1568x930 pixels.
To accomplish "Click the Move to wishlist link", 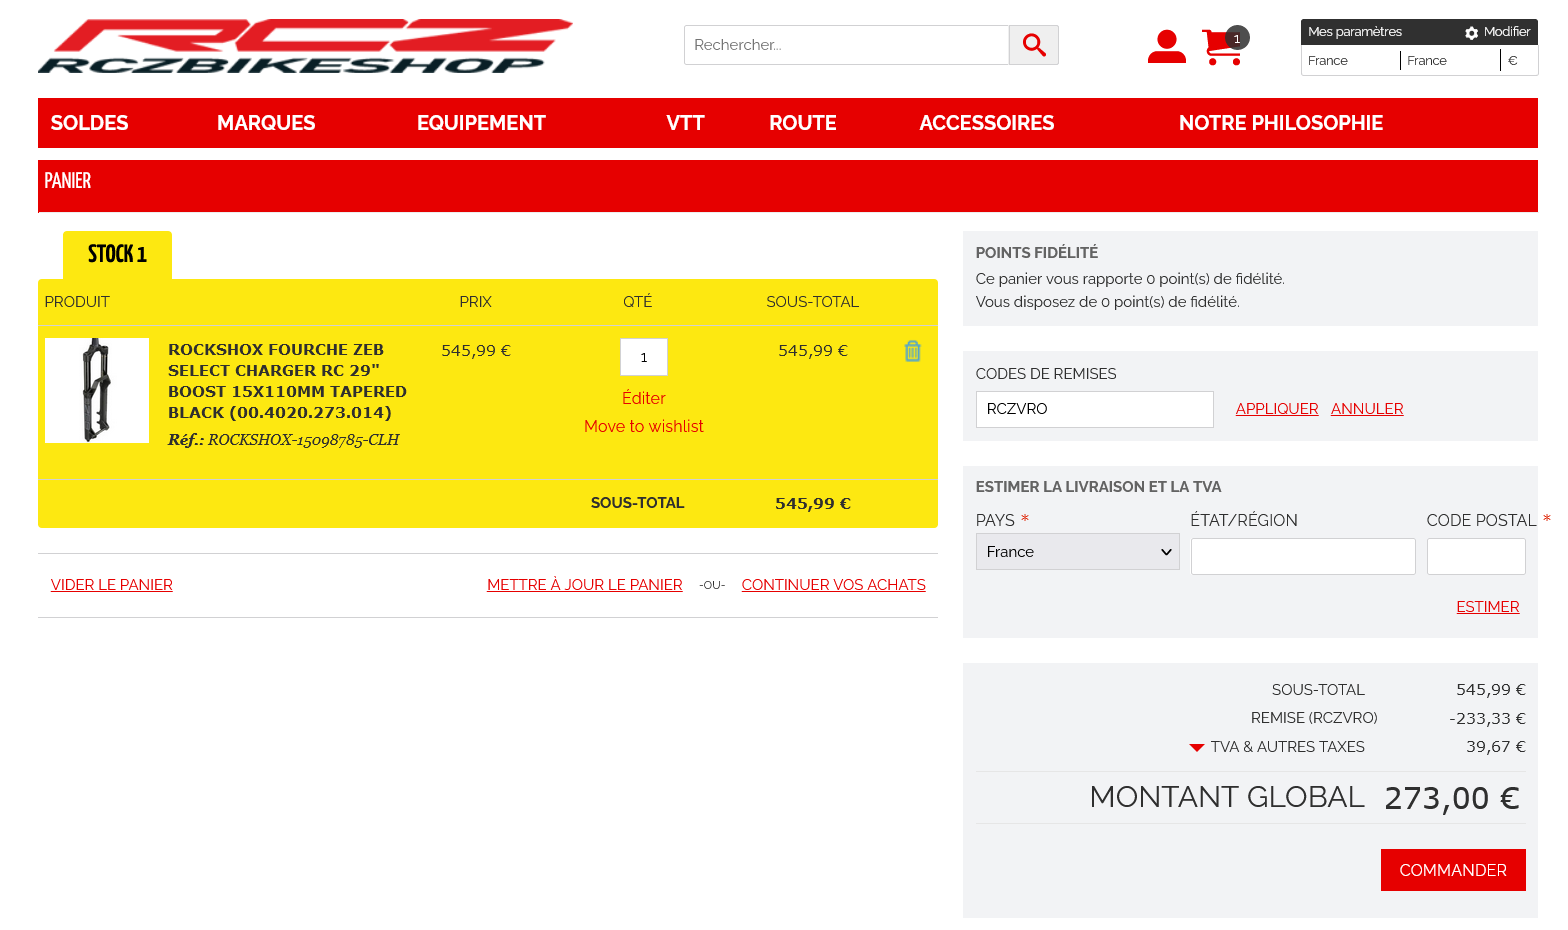I will pos(643,426).
